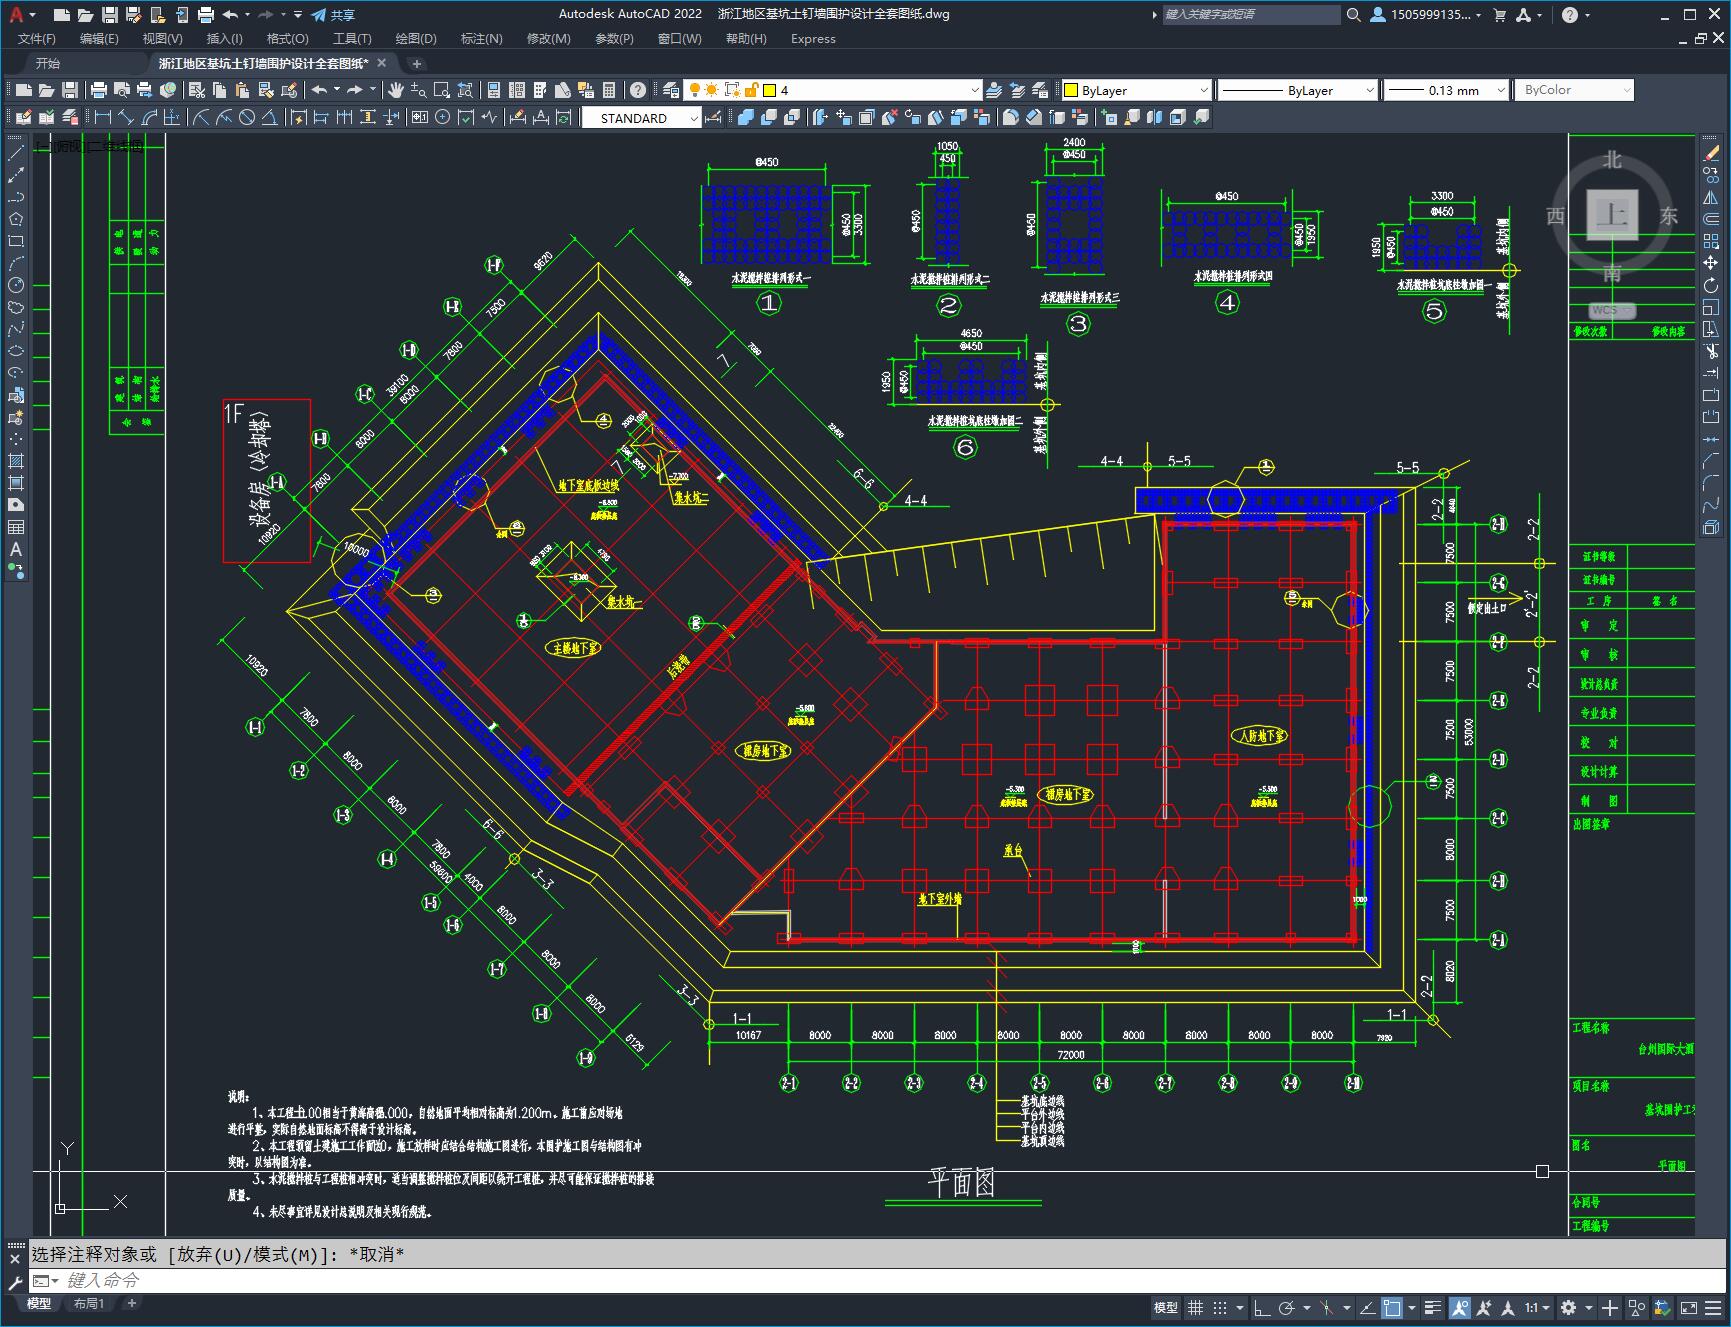Click the Zoom Window icon in standard toolbar
Viewport: 1731px width, 1327px height.
442,90
